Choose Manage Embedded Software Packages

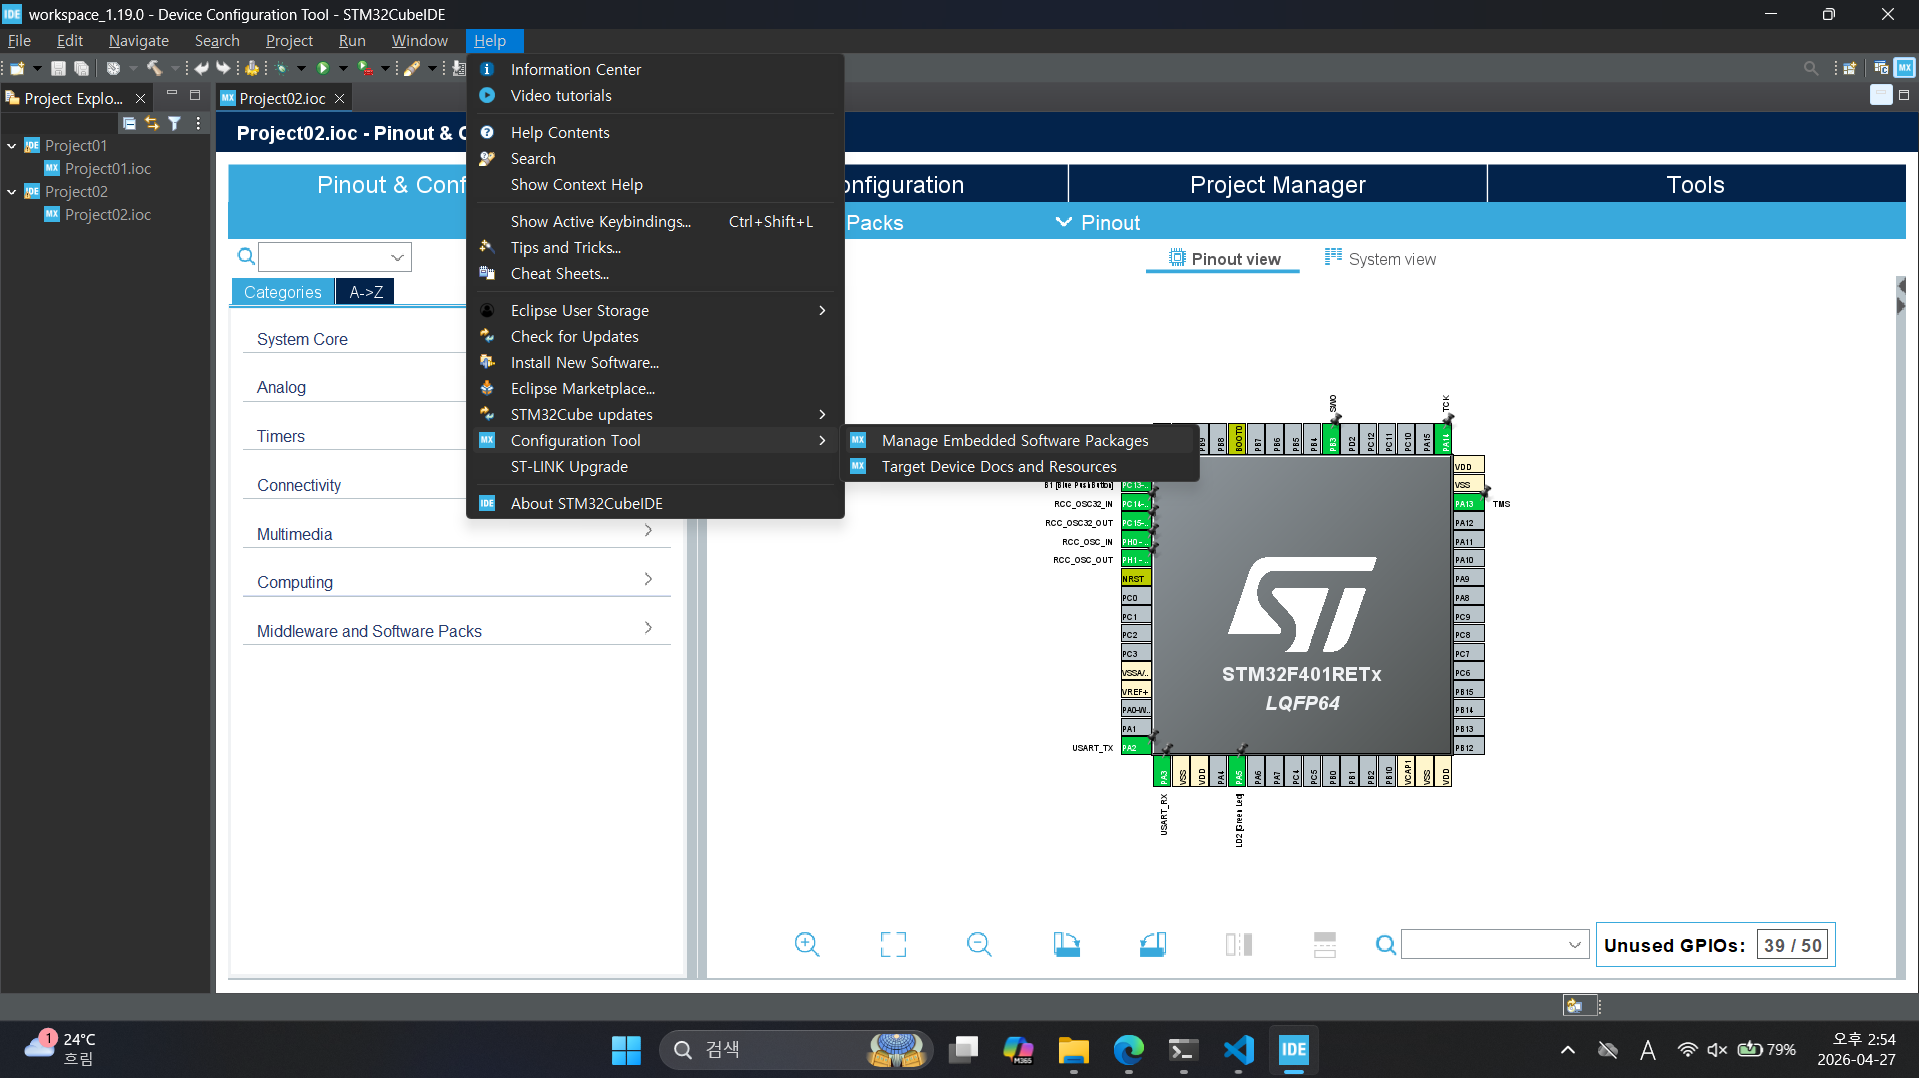(1021, 440)
